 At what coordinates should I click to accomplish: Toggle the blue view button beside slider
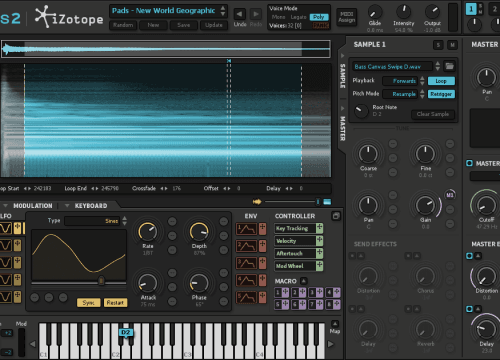327,202
